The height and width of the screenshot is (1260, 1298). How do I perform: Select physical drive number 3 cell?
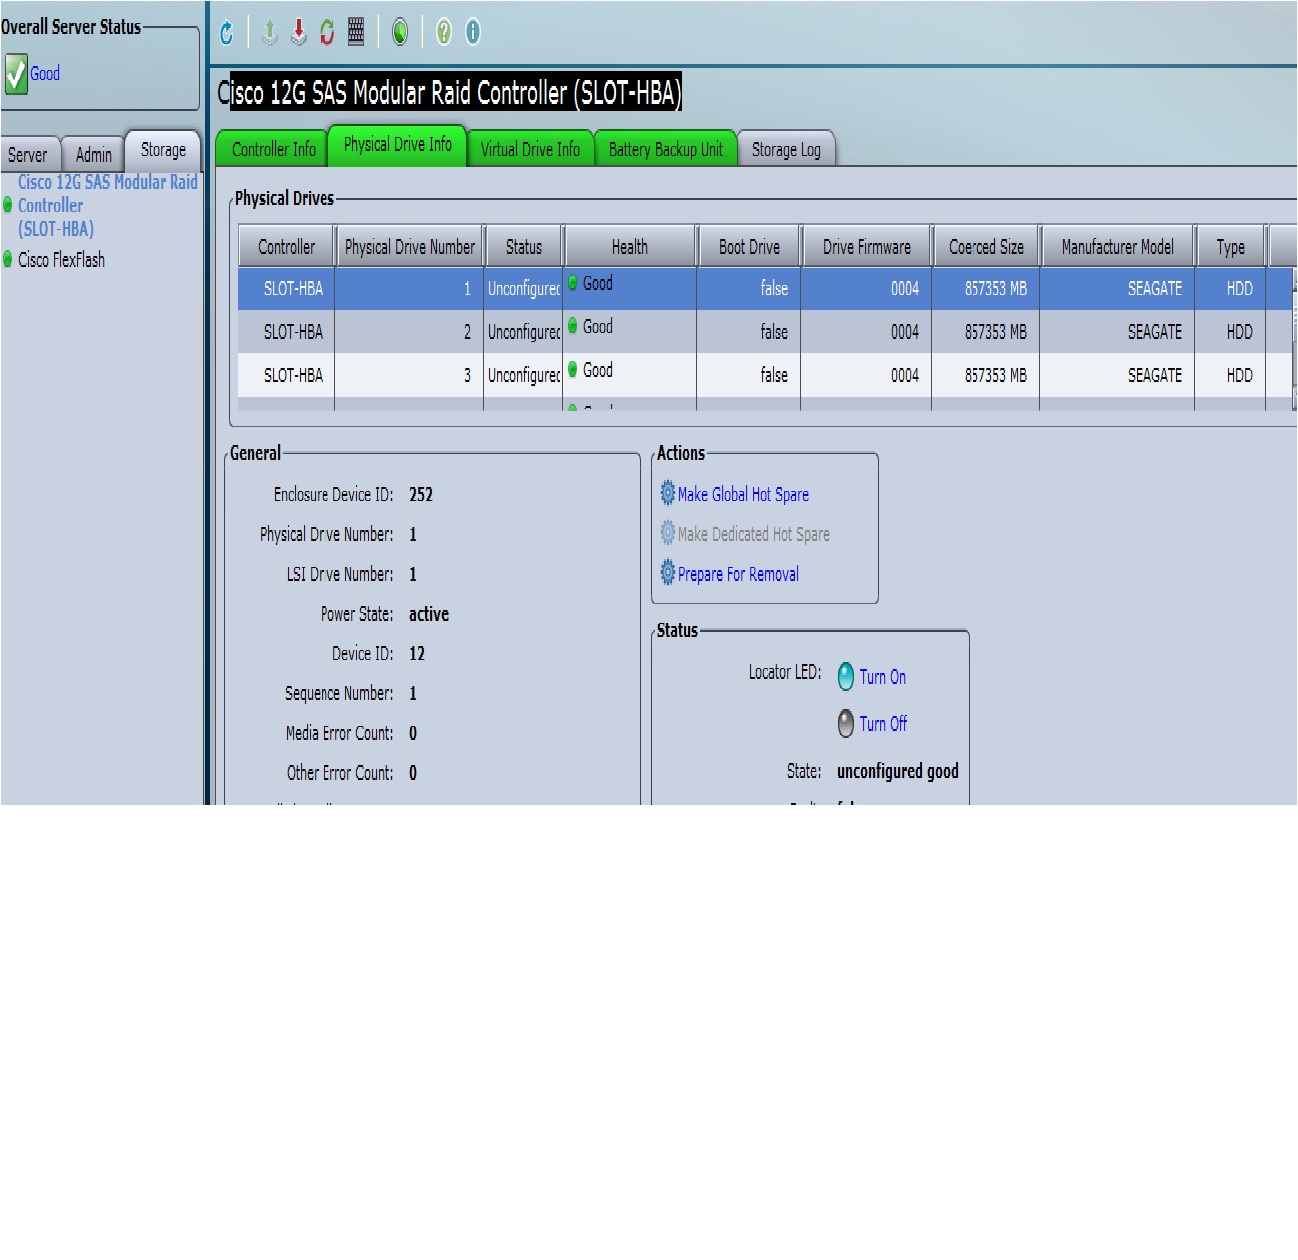coord(409,375)
